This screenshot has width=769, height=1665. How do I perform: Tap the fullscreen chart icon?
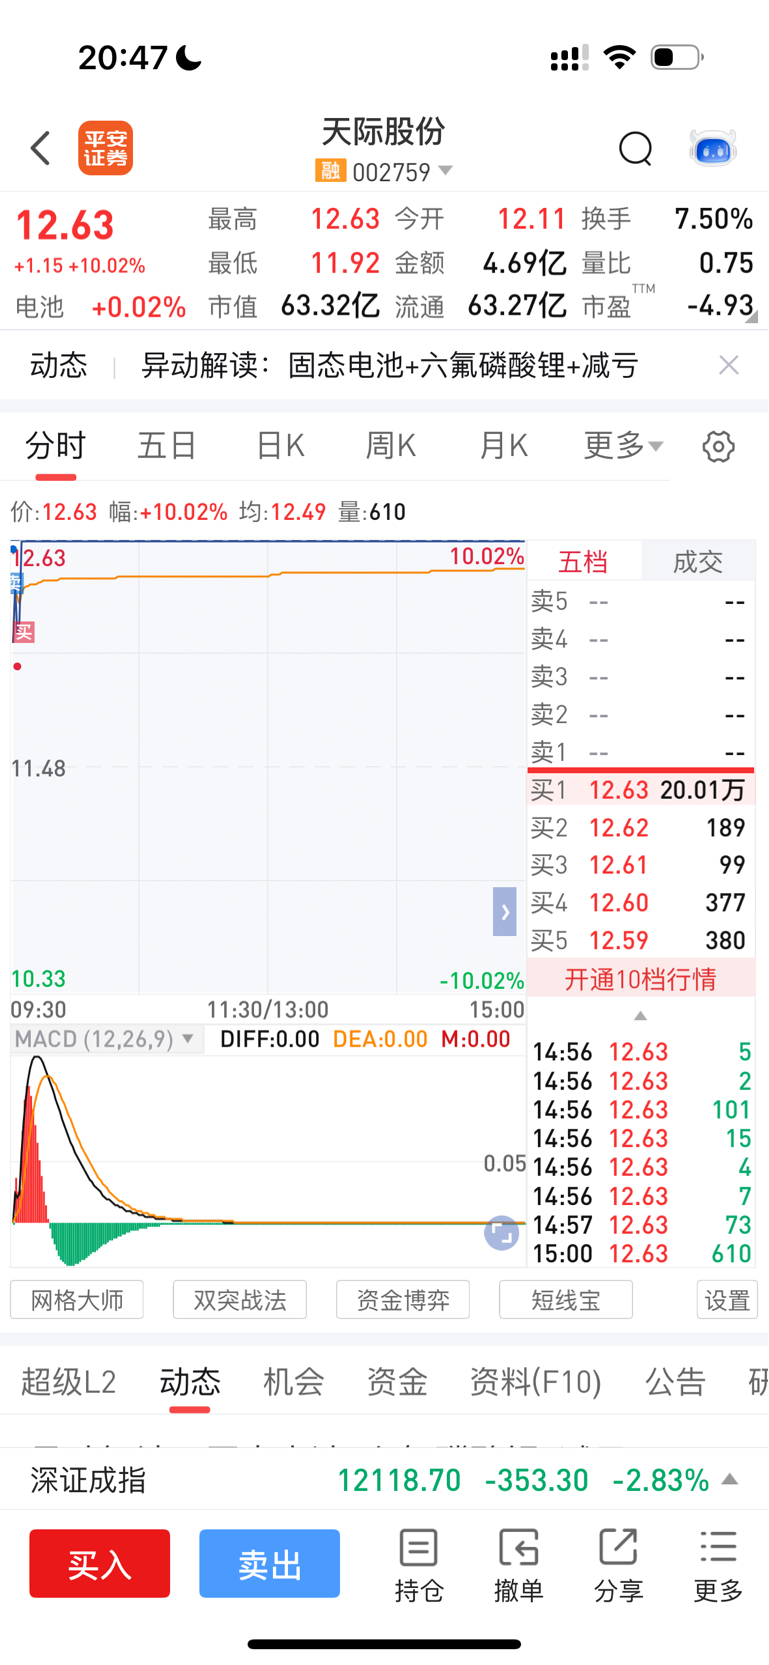point(502,1233)
